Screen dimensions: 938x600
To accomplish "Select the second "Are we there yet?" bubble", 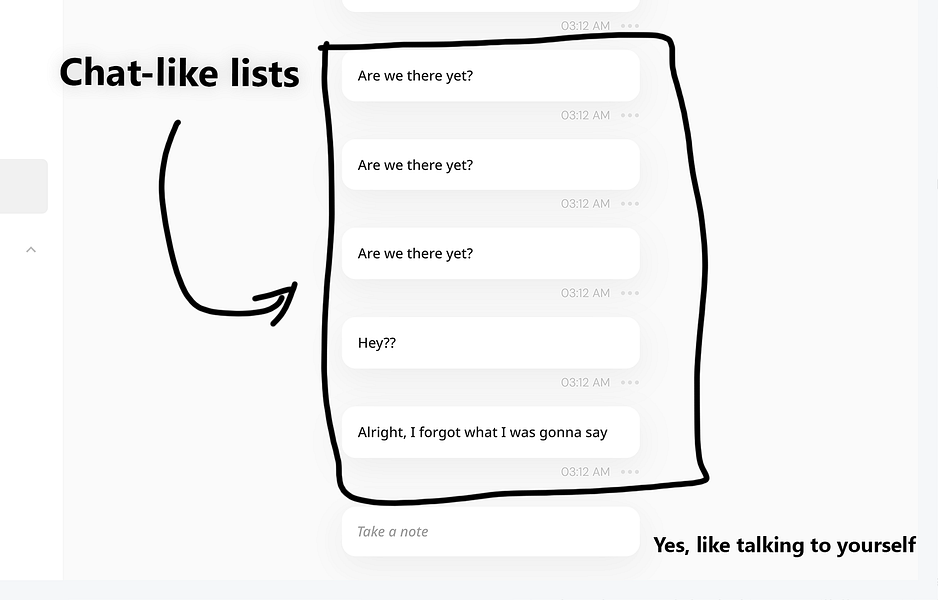I will tap(490, 165).
